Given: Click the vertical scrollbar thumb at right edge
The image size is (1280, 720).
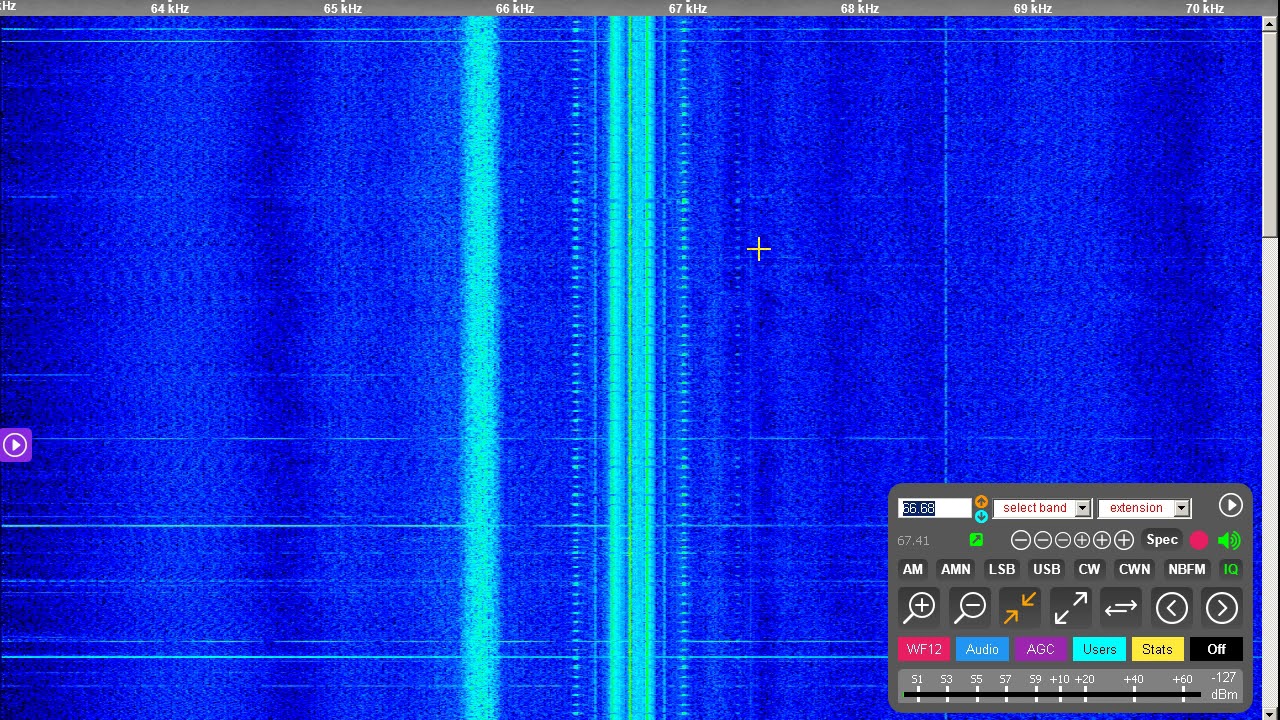Looking at the screenshot, I should [1270, 135].
